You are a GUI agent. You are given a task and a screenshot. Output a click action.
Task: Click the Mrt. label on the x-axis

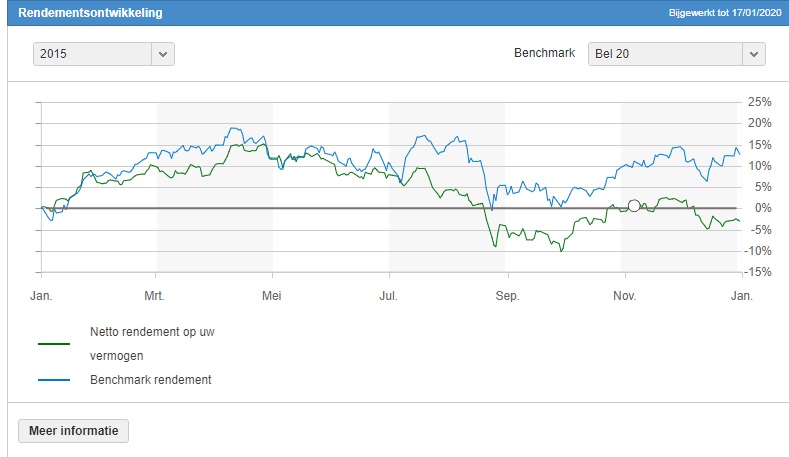[x=155, y=296]
